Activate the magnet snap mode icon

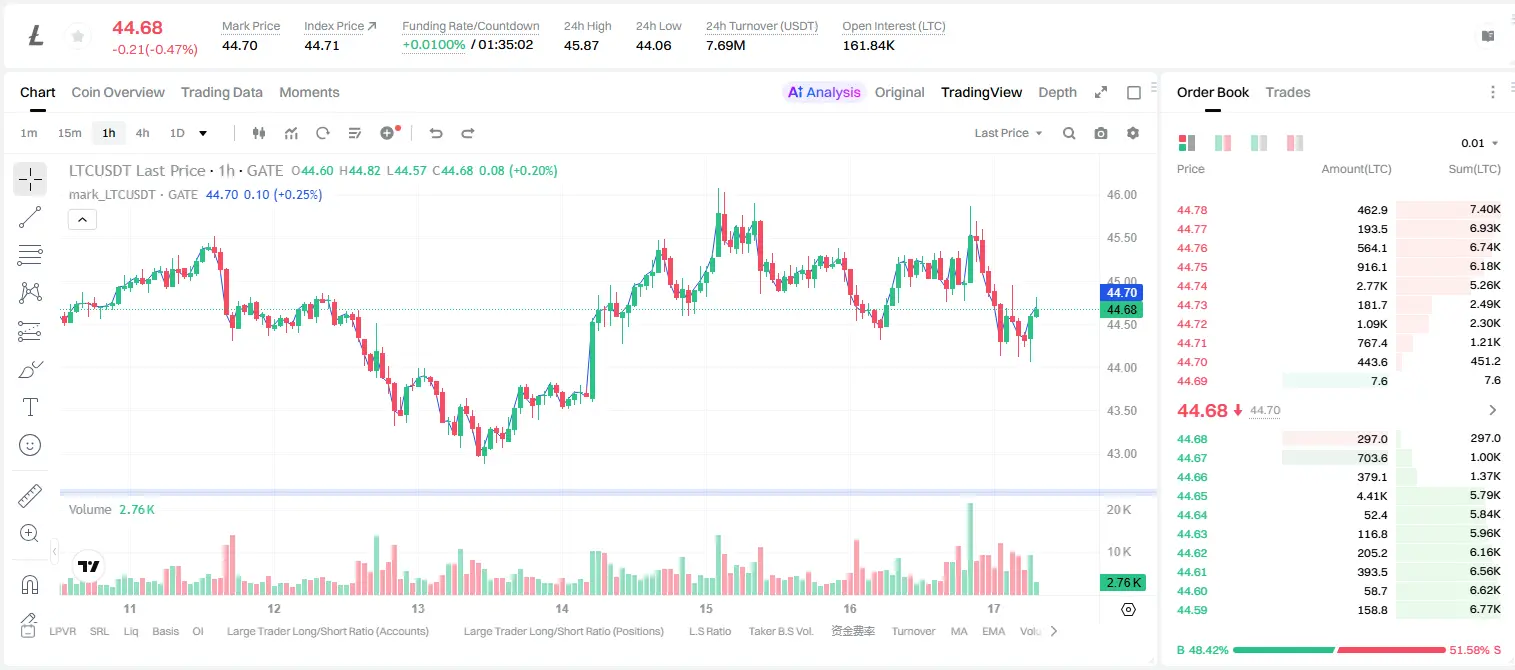(x=30, y=584)
